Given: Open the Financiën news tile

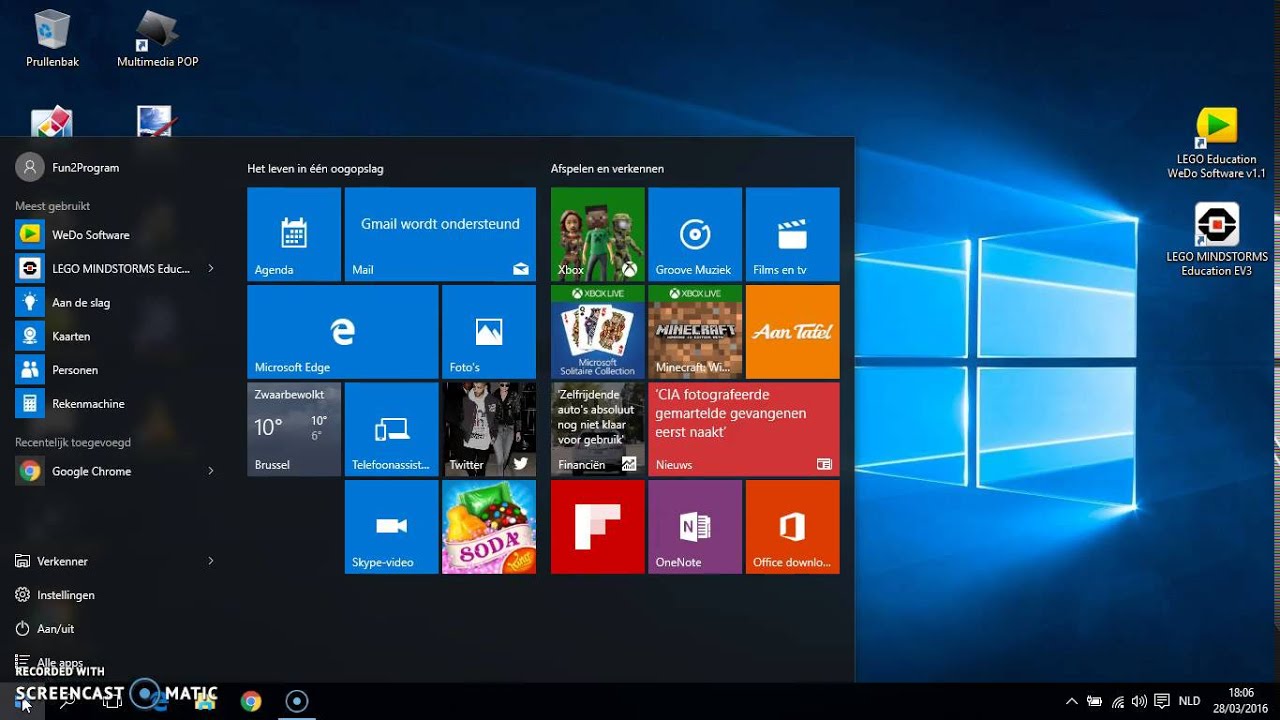Looking at the screenshot, I should (x=598, y=429).
